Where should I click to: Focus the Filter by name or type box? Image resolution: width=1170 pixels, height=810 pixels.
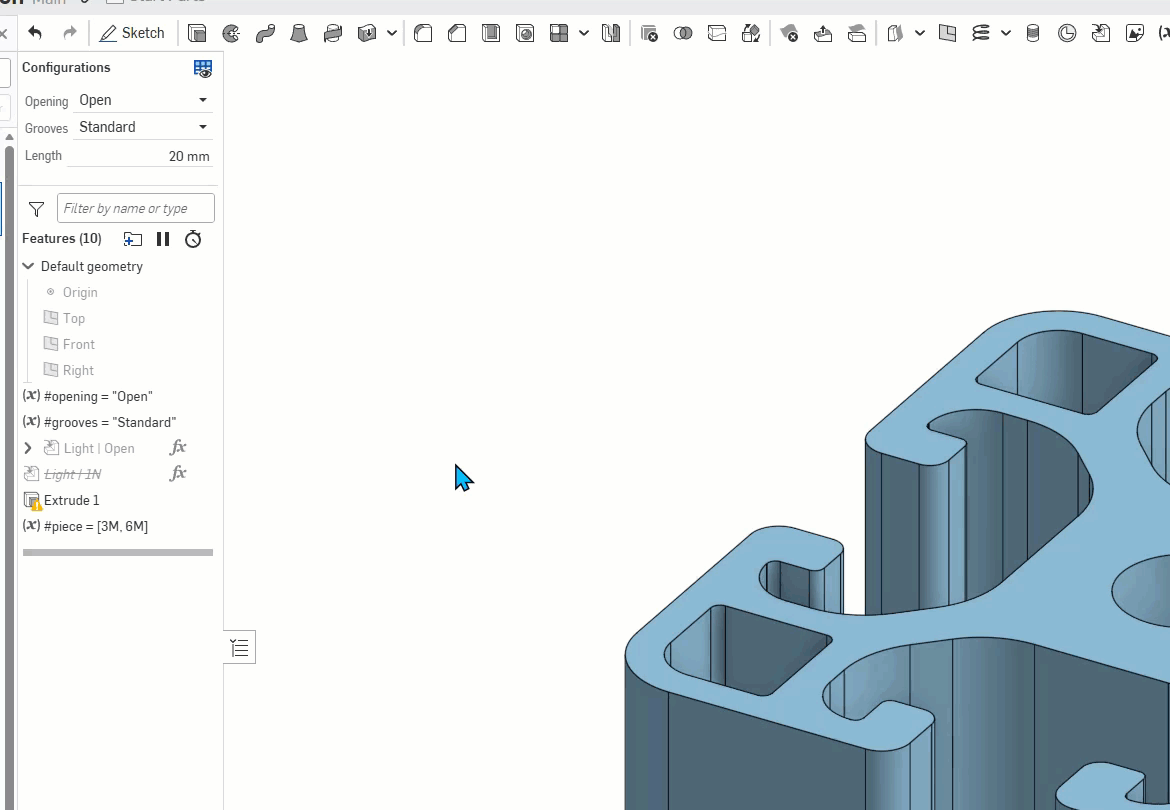[136, 208]
